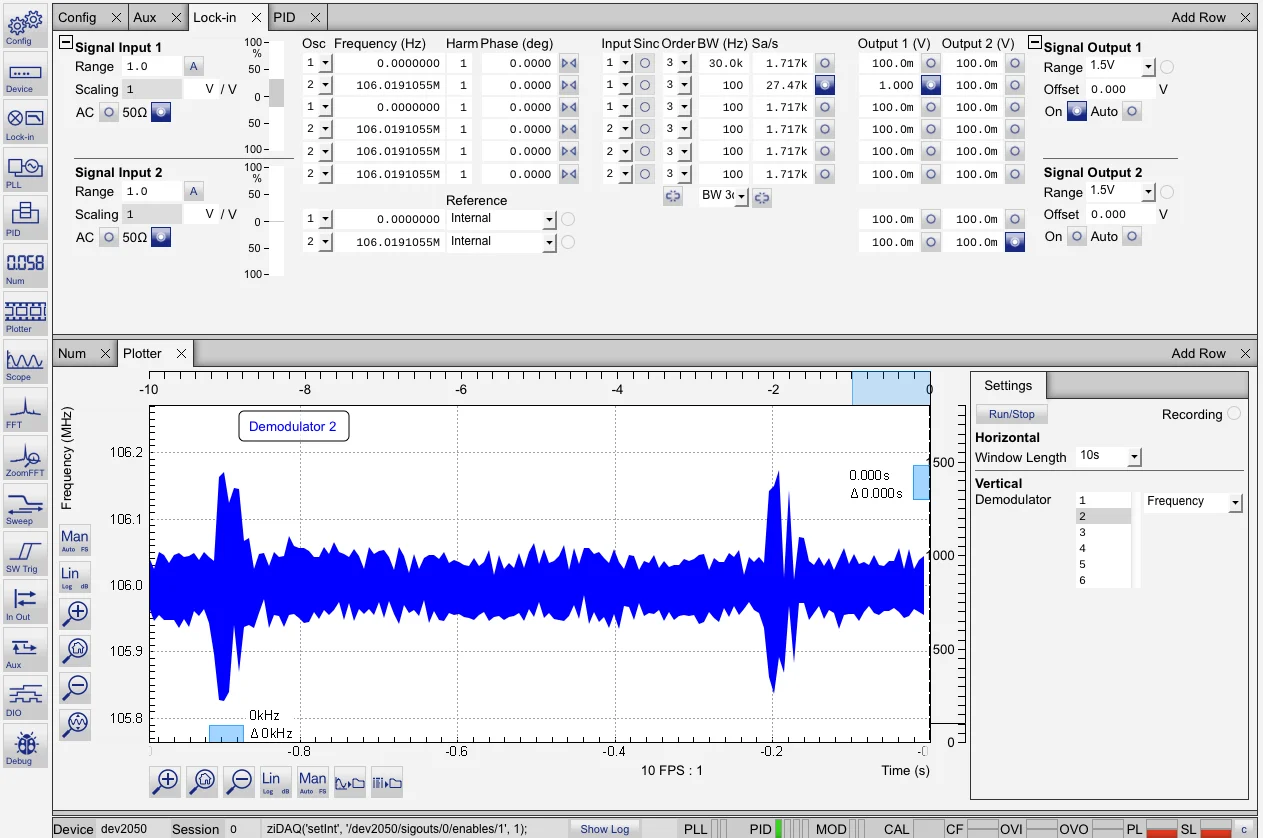Screen dimensions: 1263x838
Task: Open the Scope sidebar icon
Action: point(24,363)
